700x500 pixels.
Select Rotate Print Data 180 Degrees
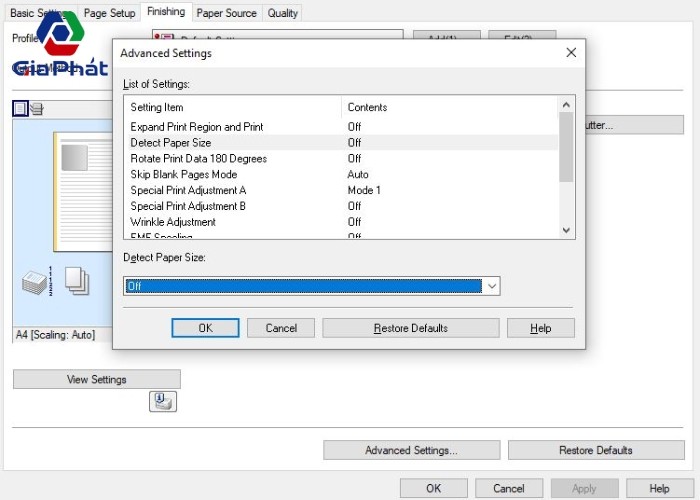[x=343, y=158]
